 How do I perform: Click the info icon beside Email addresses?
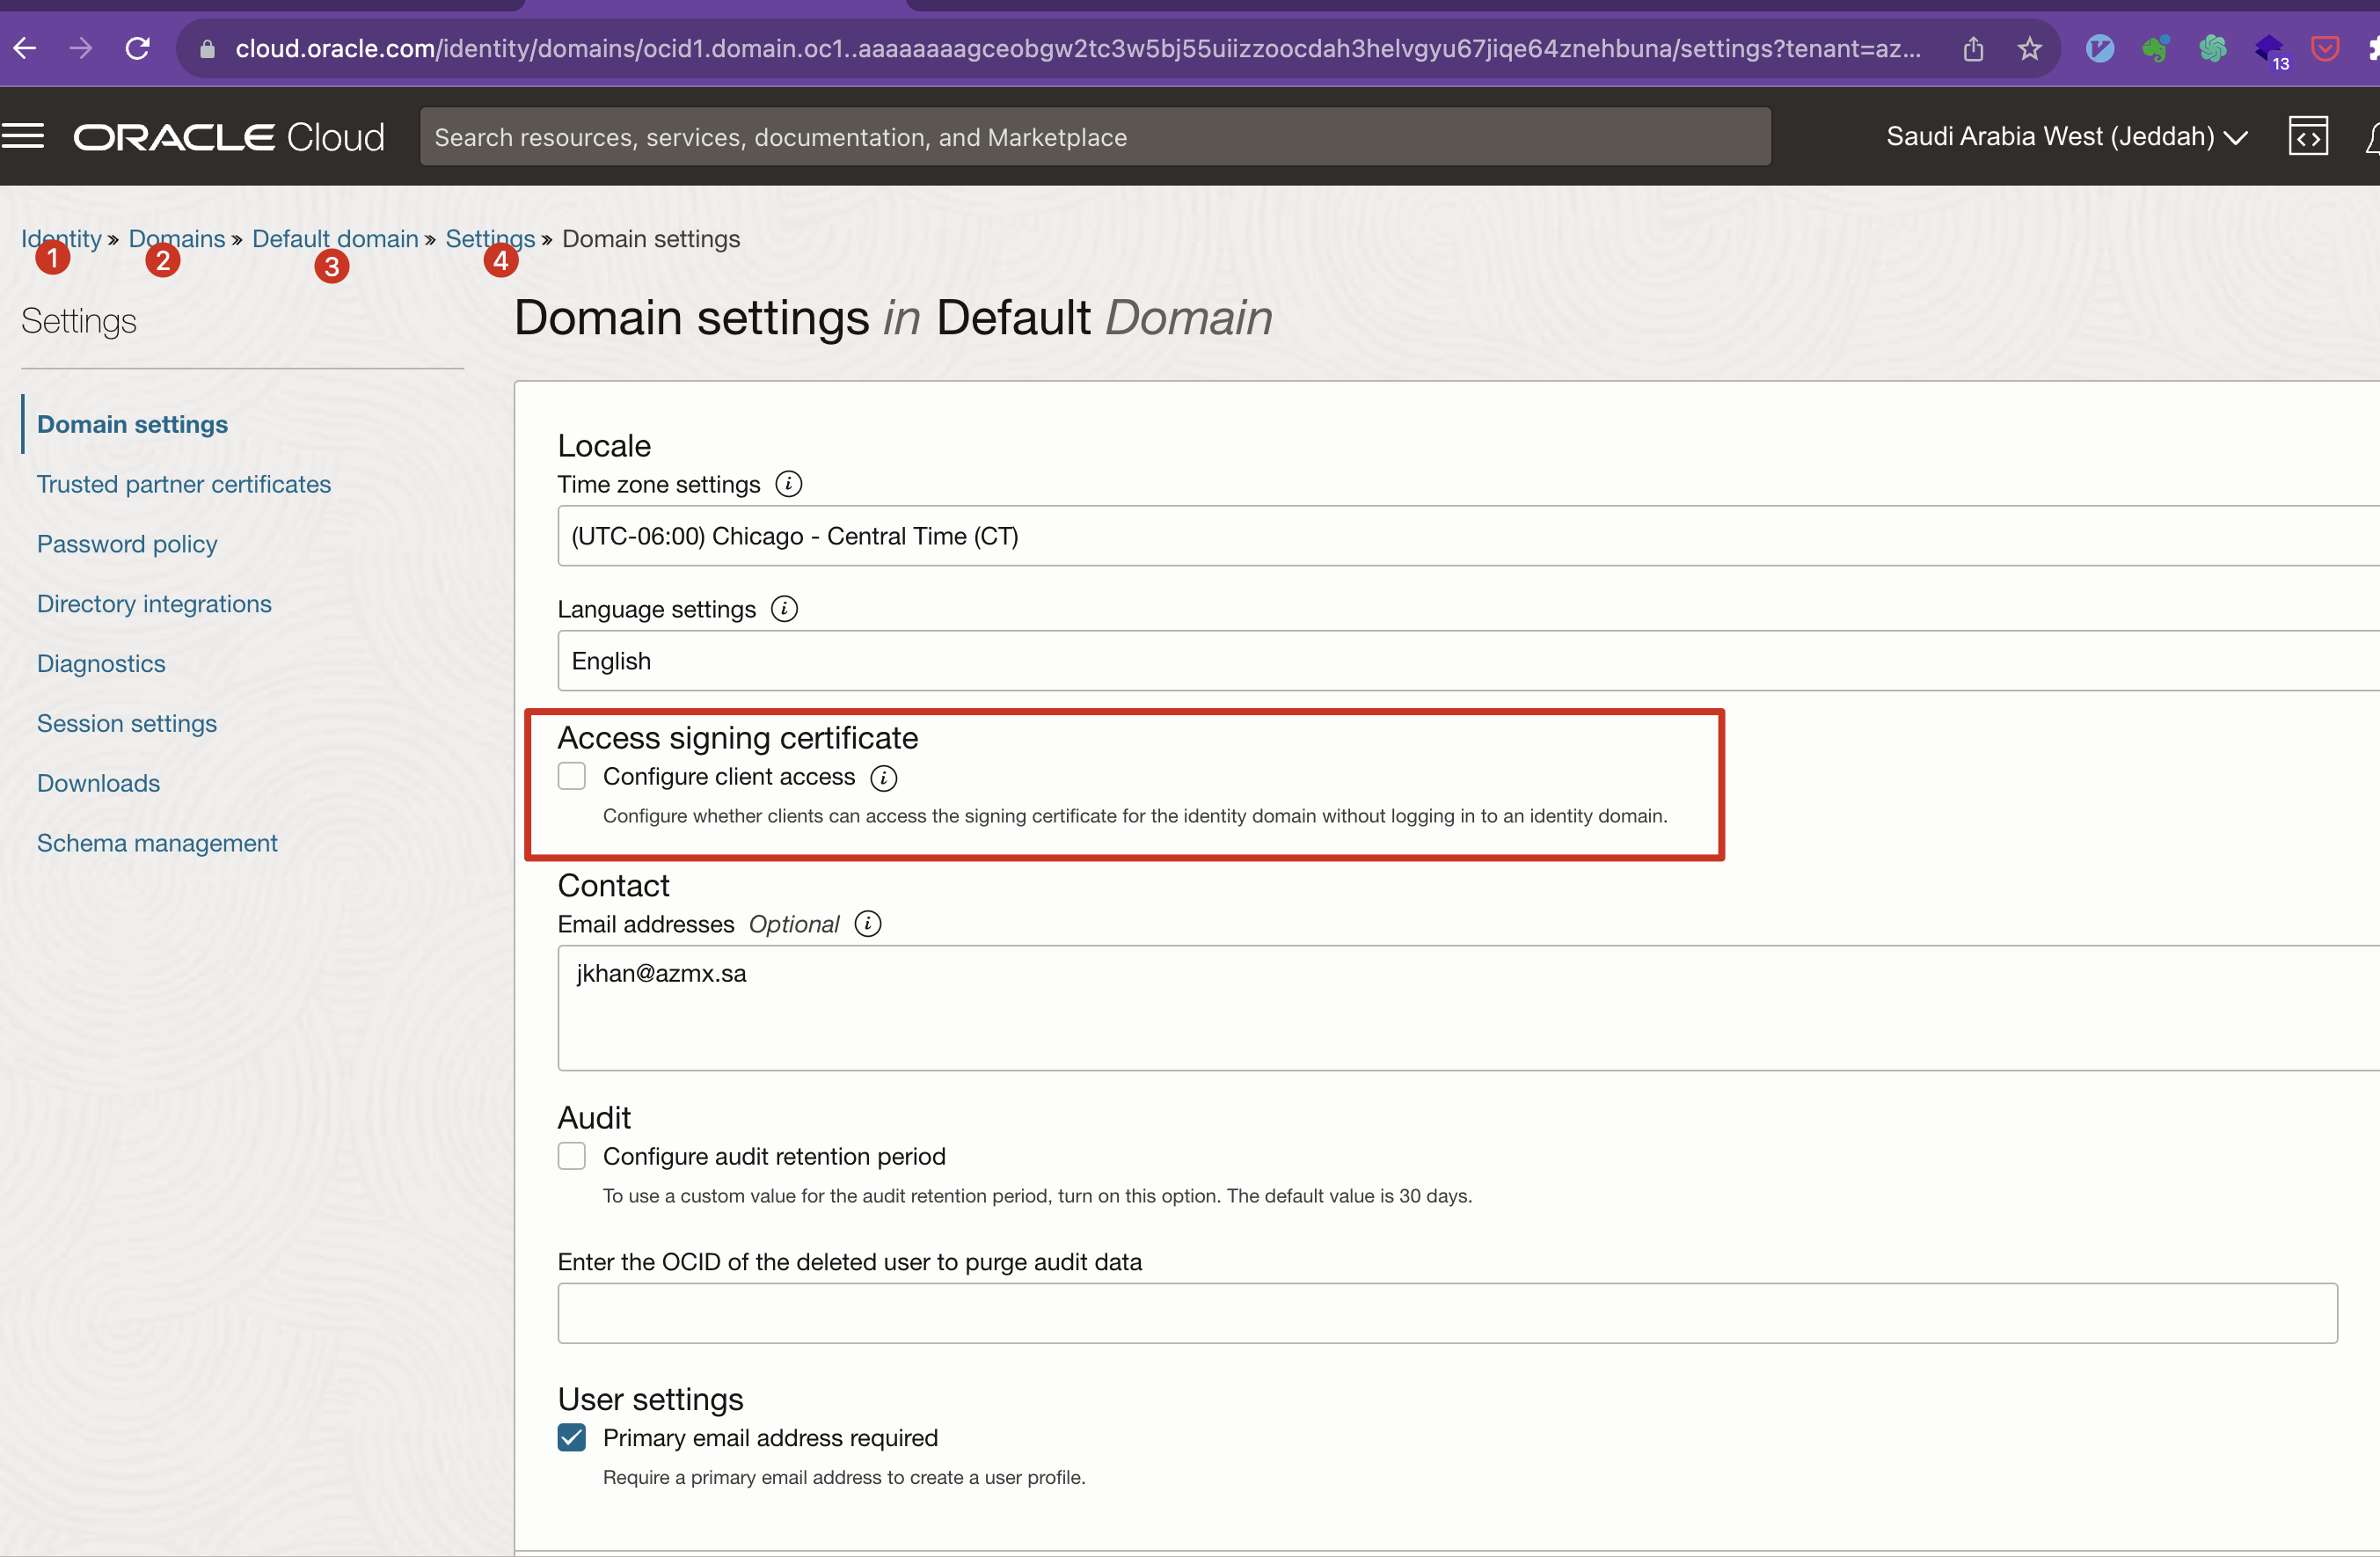pyautogui.click(x=867, y=924)
